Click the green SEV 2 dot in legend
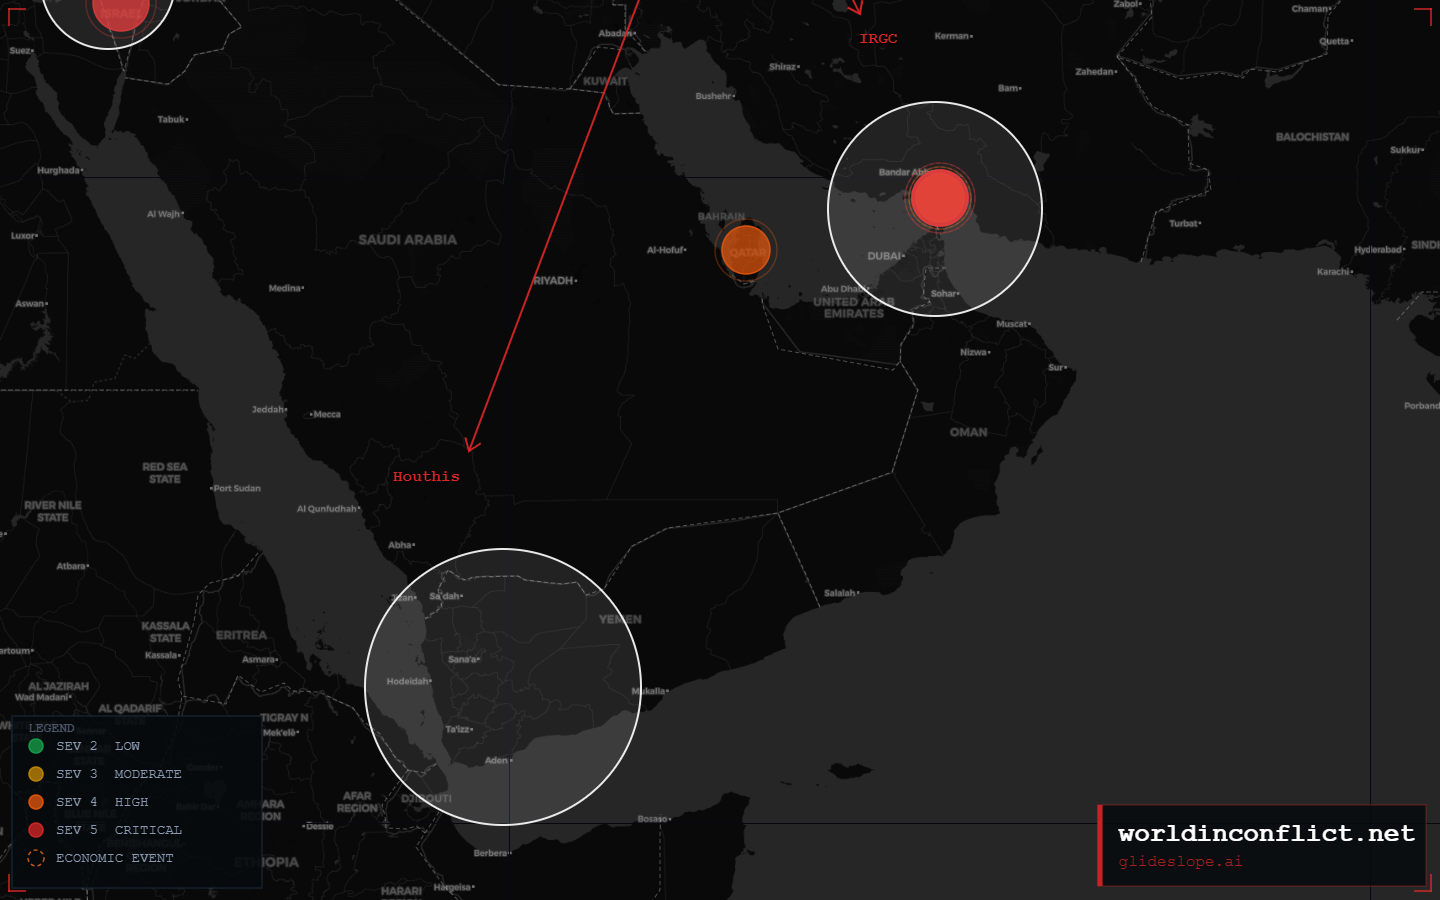The width and height of the screenshot is (1440, 900). pyautogui.click(x=36, y=746)
